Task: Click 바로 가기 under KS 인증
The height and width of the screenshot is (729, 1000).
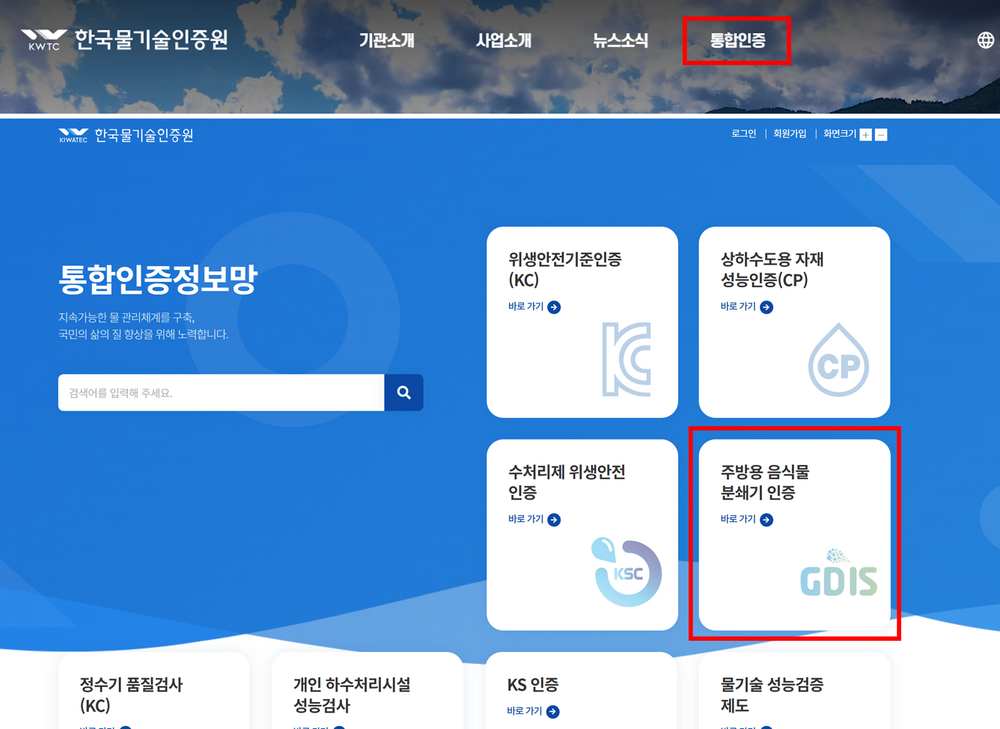Action: (534, 711)
